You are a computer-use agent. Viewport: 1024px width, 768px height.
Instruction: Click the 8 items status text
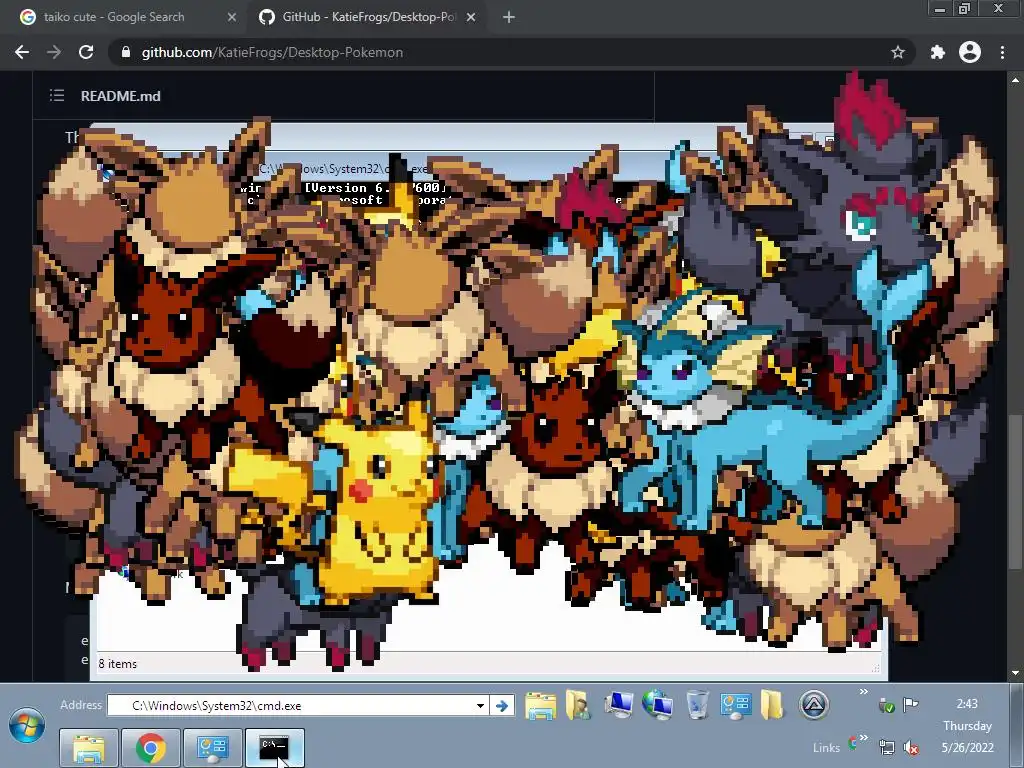[x=118, y=664]
